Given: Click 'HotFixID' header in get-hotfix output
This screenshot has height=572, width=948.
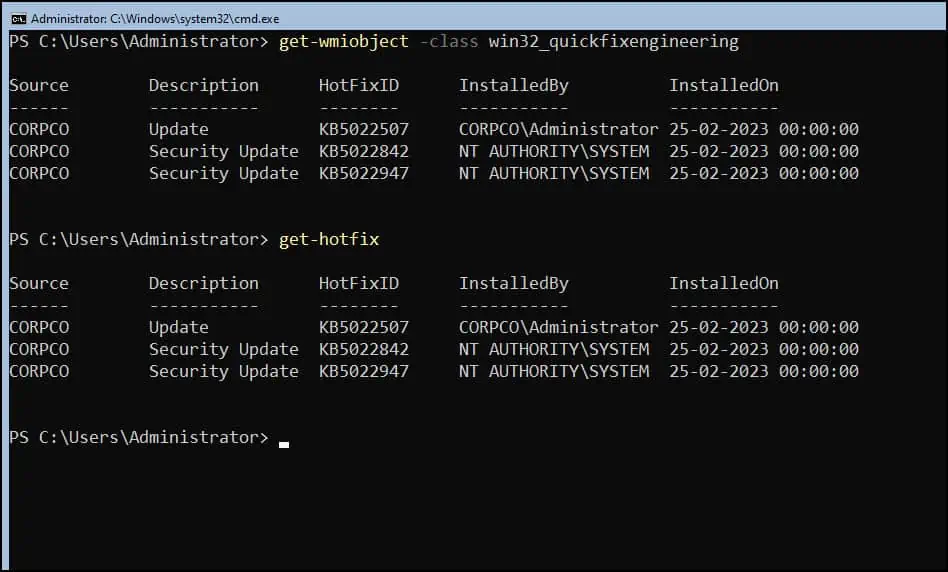Looking at the screenshot, I should point(359,284).
